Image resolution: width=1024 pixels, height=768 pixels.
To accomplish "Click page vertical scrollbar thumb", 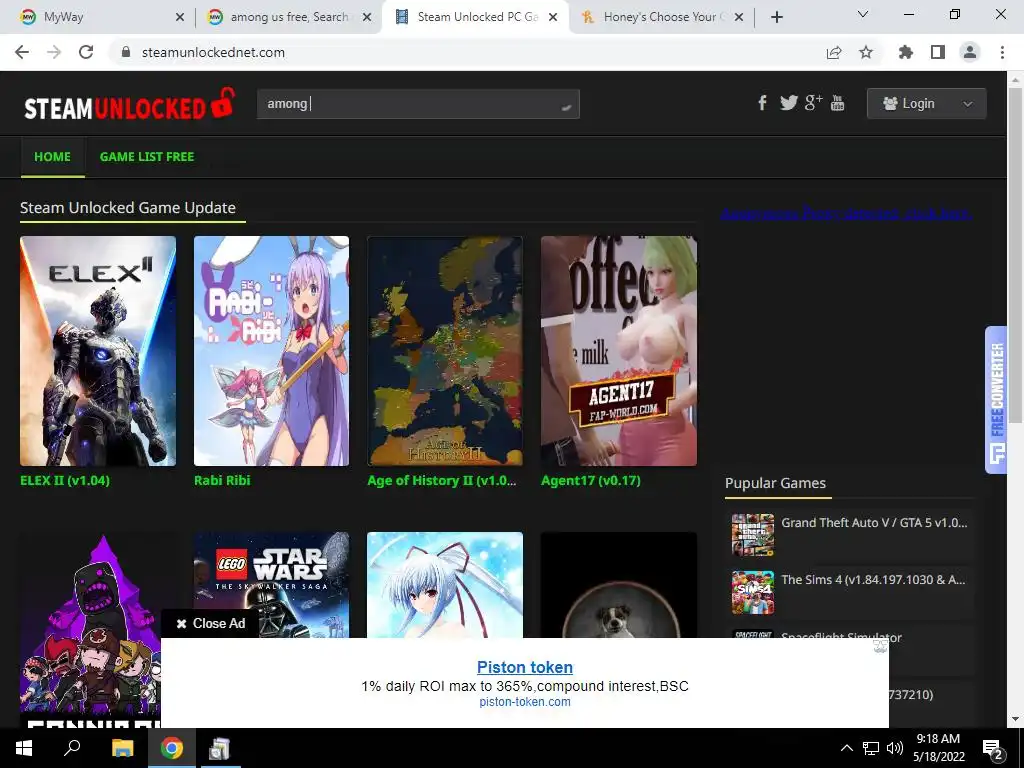I will pyautogui.click(x=1016, y=255).
